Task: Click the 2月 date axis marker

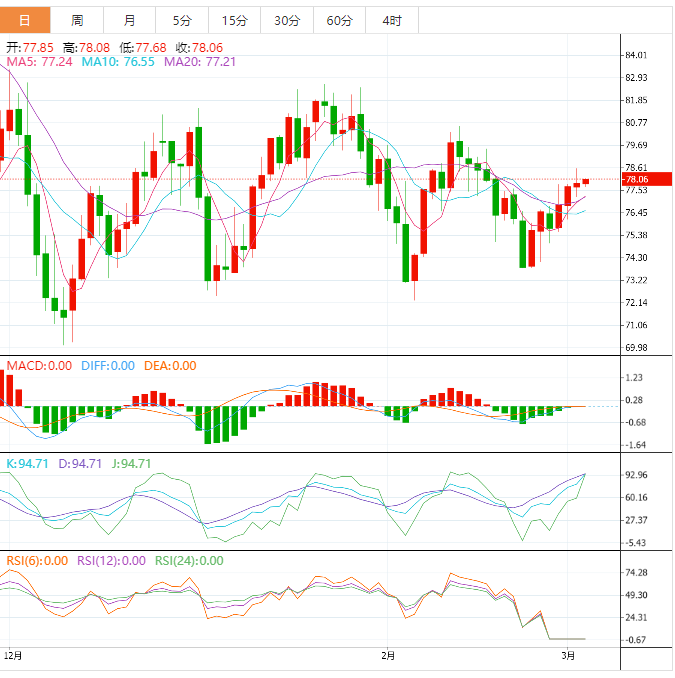Action: [388, 657]
